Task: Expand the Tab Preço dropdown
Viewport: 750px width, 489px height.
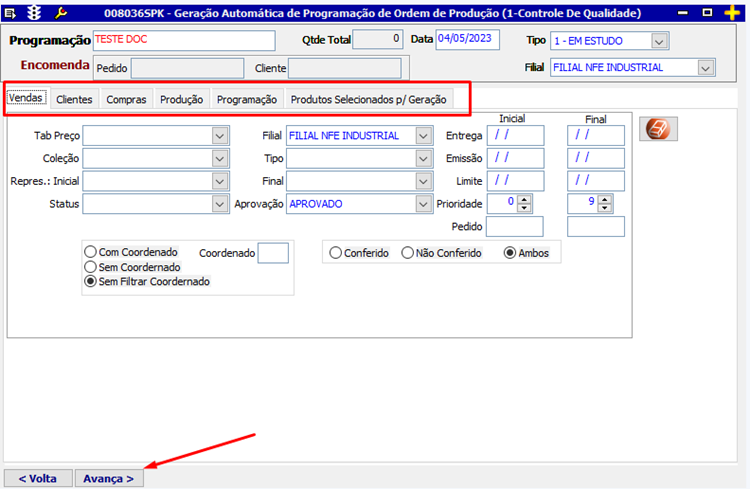Action: 220,136
